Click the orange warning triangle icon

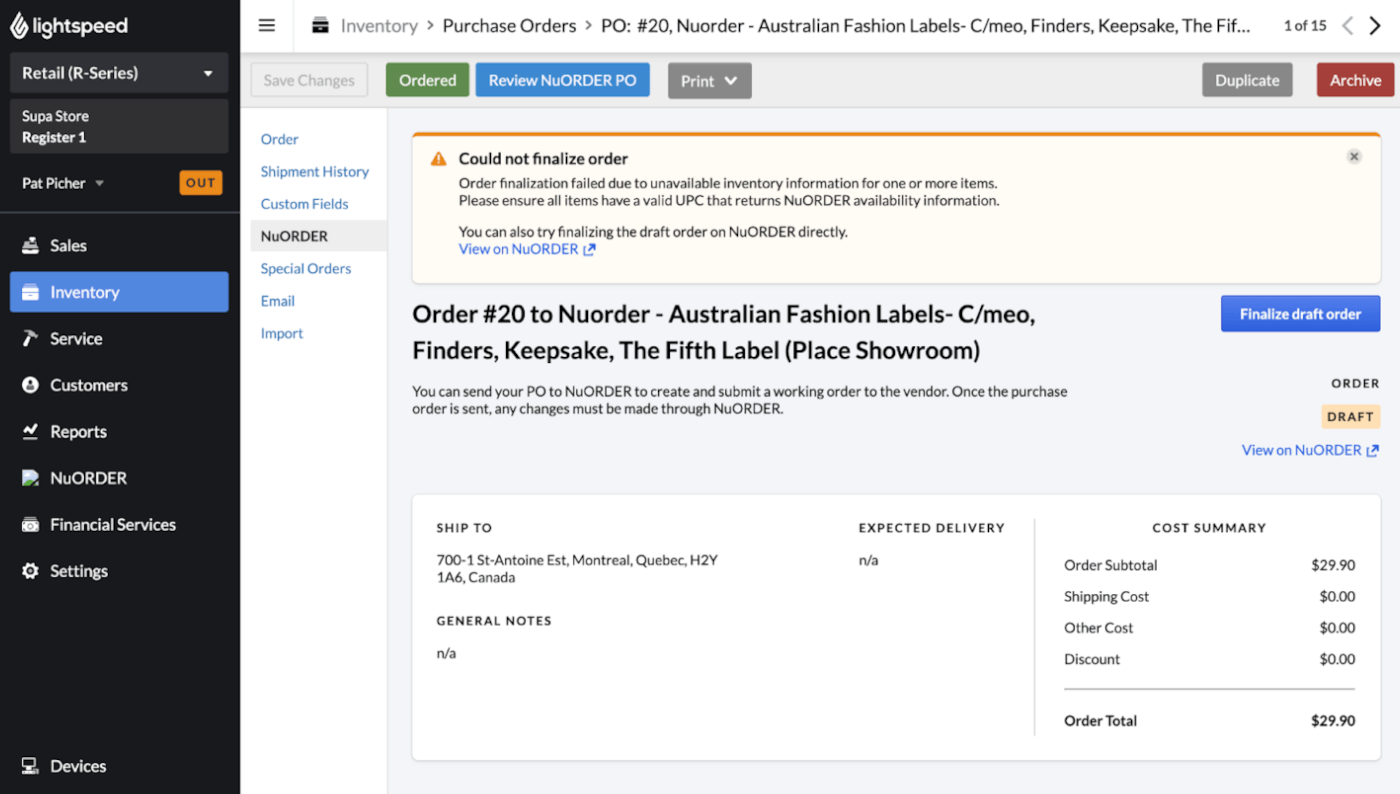click(x=438, y=159)
